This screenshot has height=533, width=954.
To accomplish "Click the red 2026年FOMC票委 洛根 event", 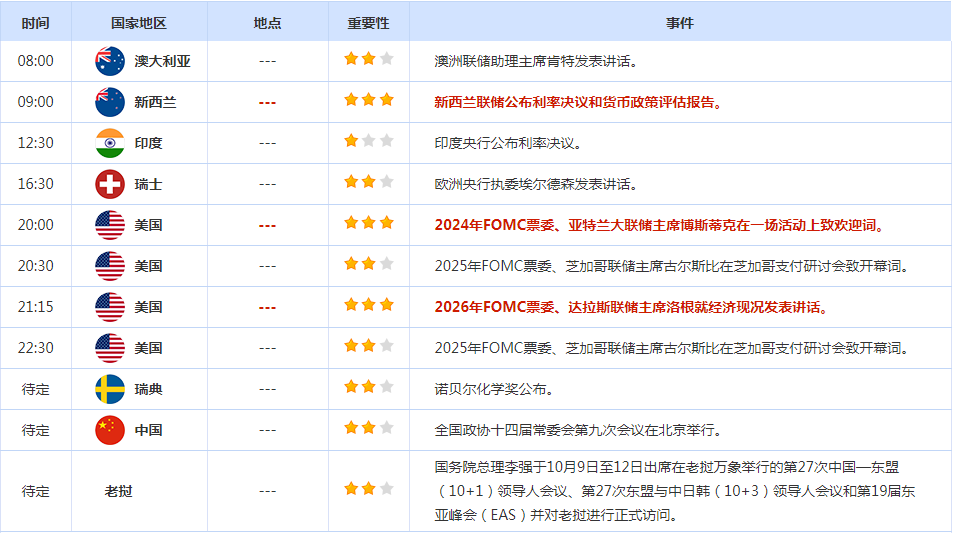I will point(632,307).
